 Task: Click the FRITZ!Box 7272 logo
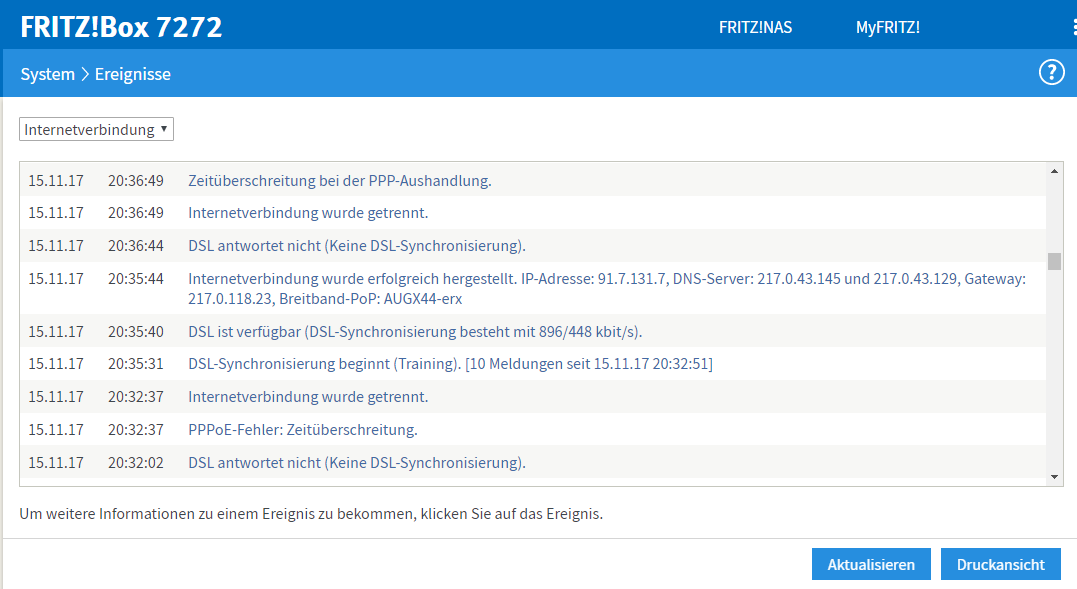(x=121, y=27)
